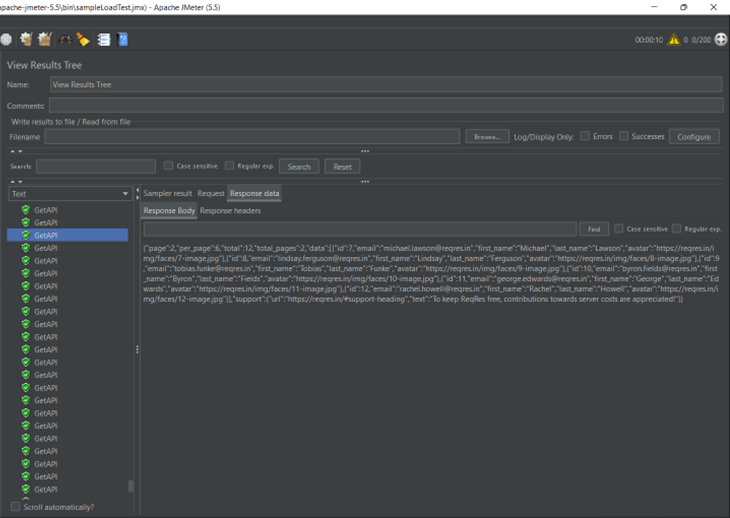Image resolution: width=730 pixels, height=518 pixels.
Task: Enable the Errors checkbox
Action: (585, 136)
